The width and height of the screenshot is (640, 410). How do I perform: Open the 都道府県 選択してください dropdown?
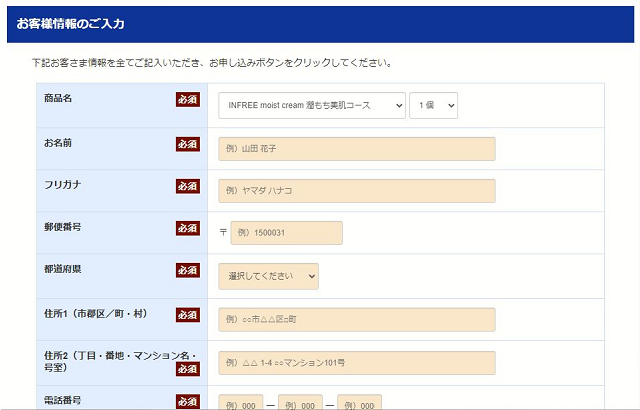[268, 276]
